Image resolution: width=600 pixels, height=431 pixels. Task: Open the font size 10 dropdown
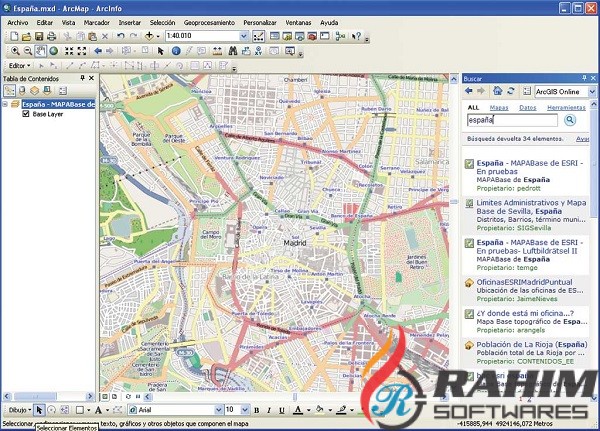(245, 410)
